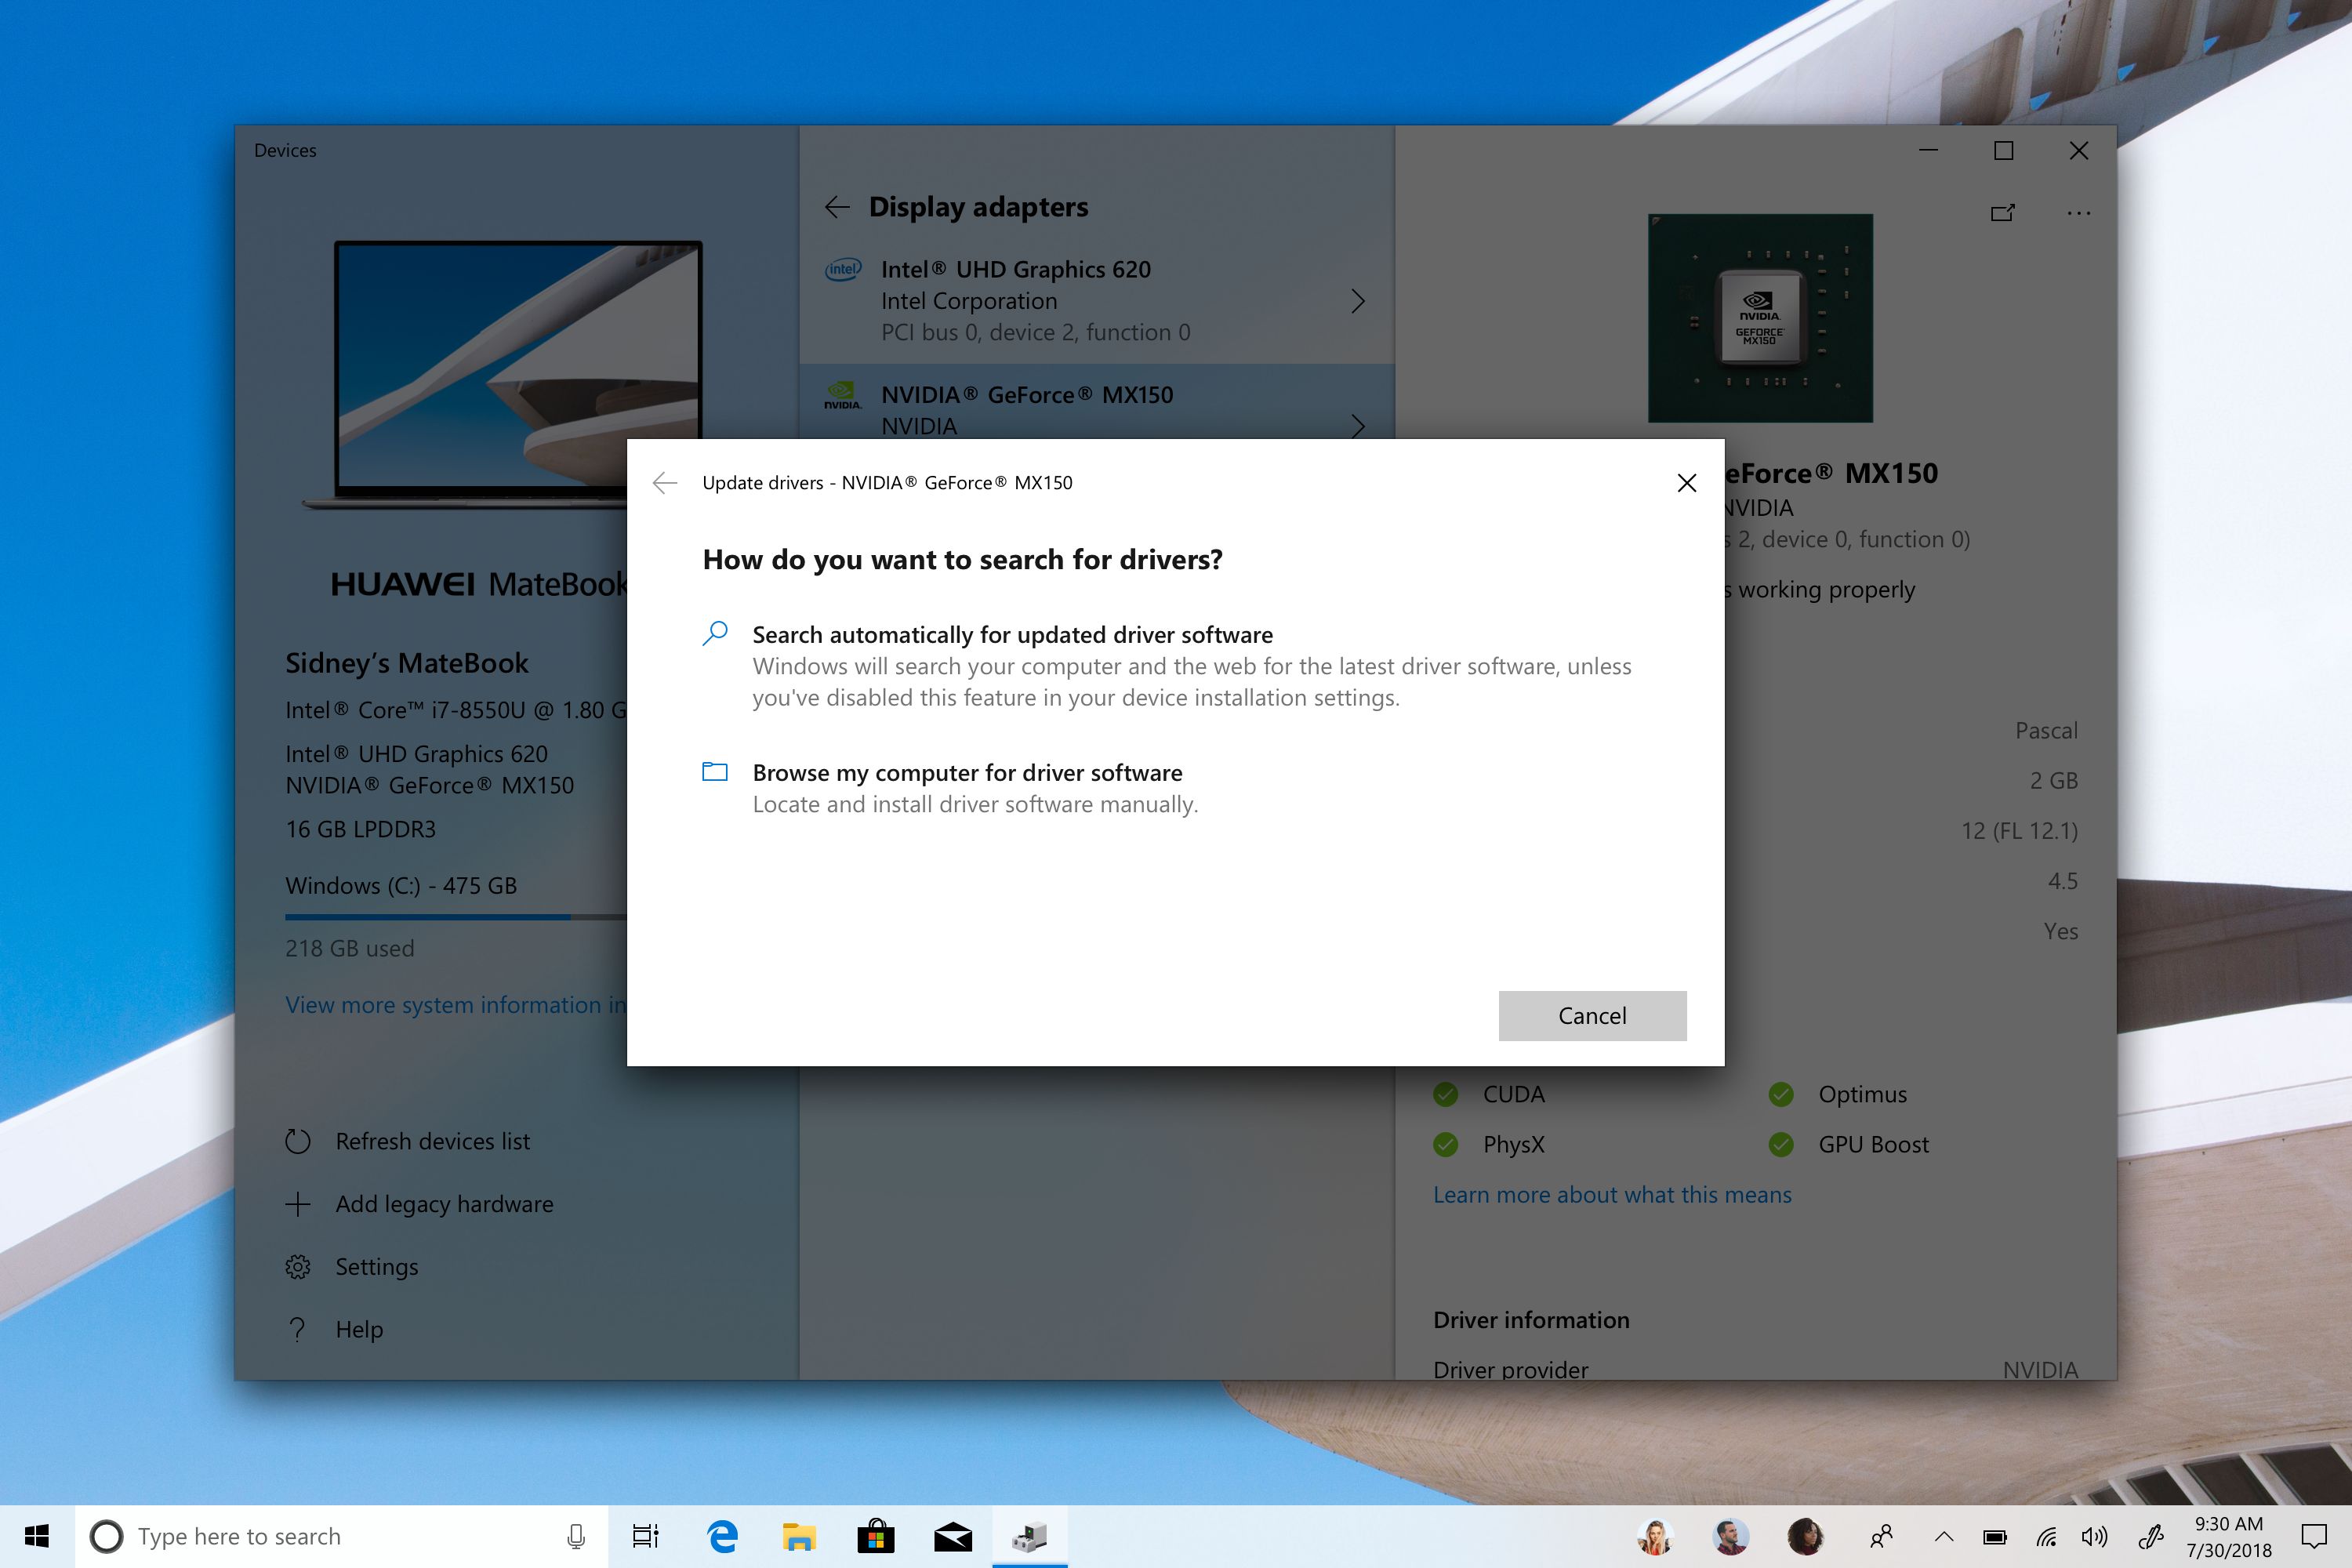Expand chevron for NVIDIA GeForce MX150
Image resolution: width=2352 pixels, height=1568 pixels.
coord(1357,426)
